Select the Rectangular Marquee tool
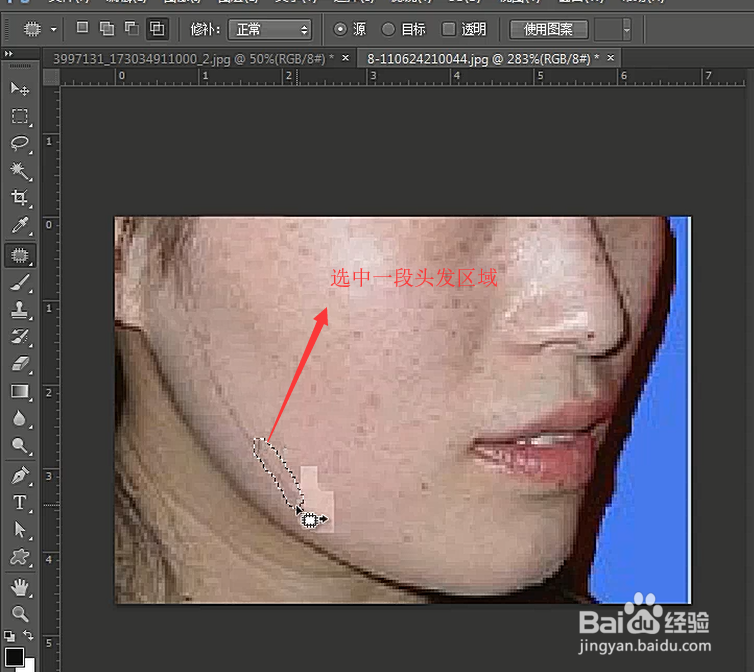 (x=20, y=116)
